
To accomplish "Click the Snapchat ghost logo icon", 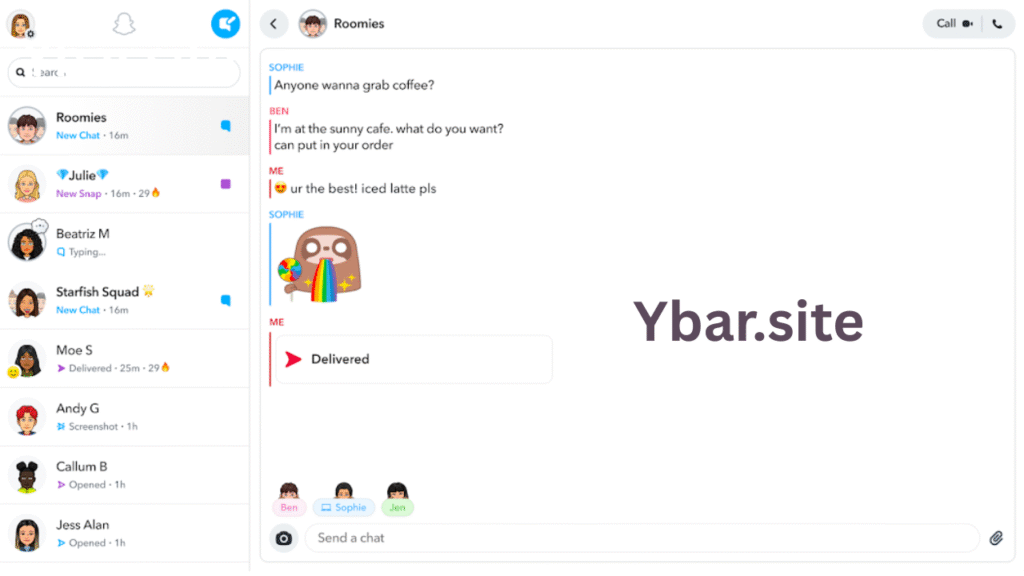I will click(123, 25).
